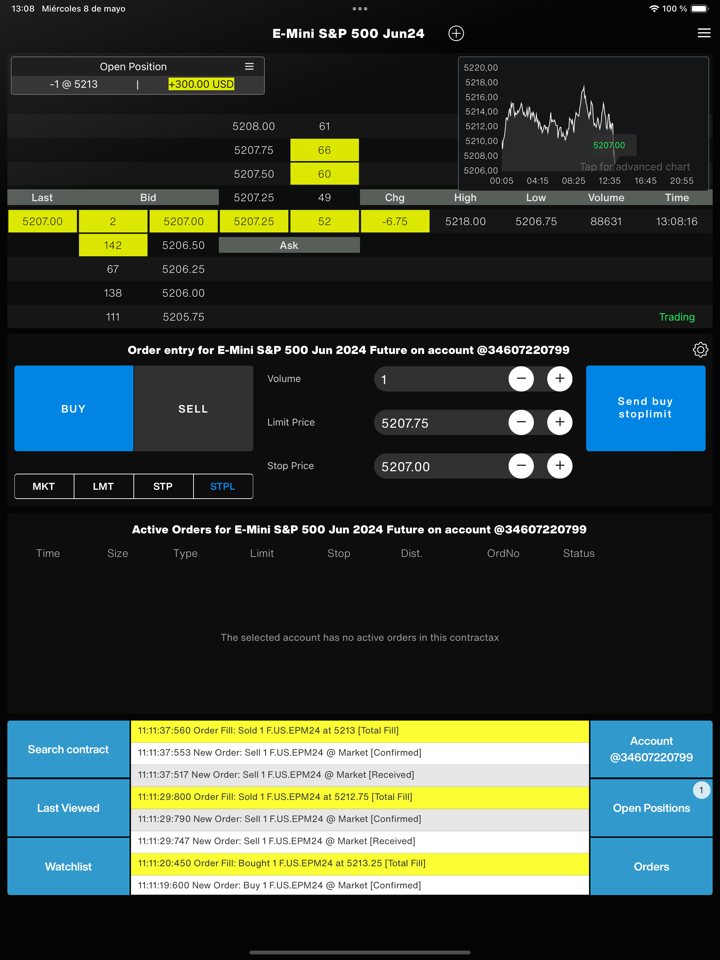Tap the price chart for advanced chart
Screen dimensions: 720x960
point(585,122)
